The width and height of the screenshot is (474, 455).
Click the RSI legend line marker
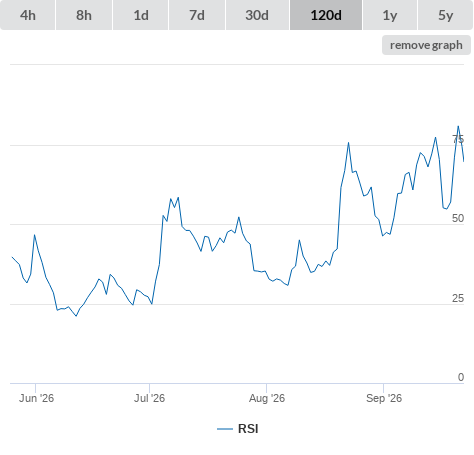pyautogui.click(x=225, y=429)
